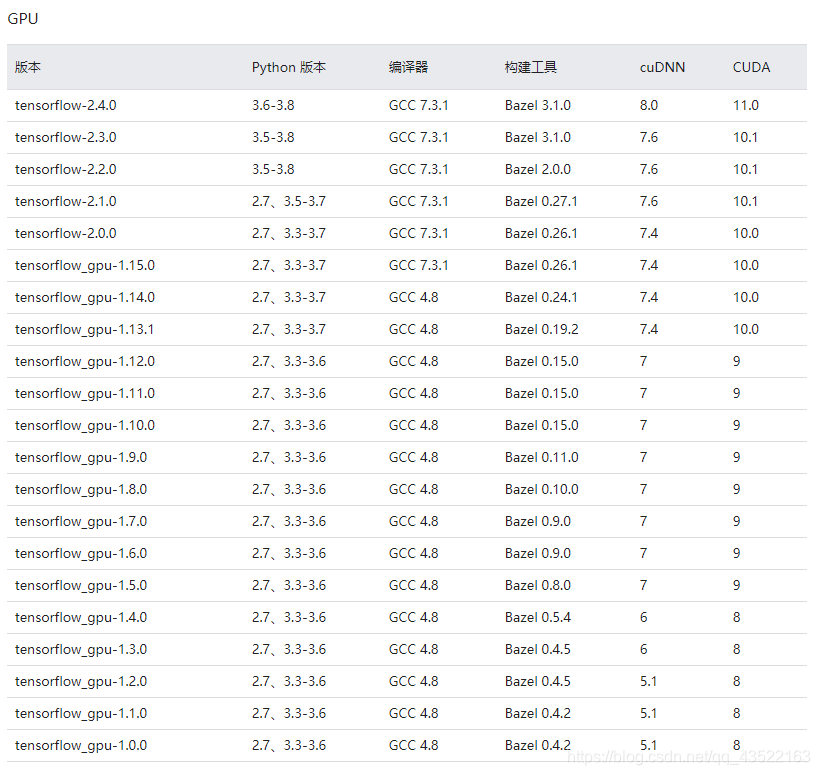
Task: Click Bazel 3.1.0 in tensorflow-2.4.0 row
Action: (538, 105)
